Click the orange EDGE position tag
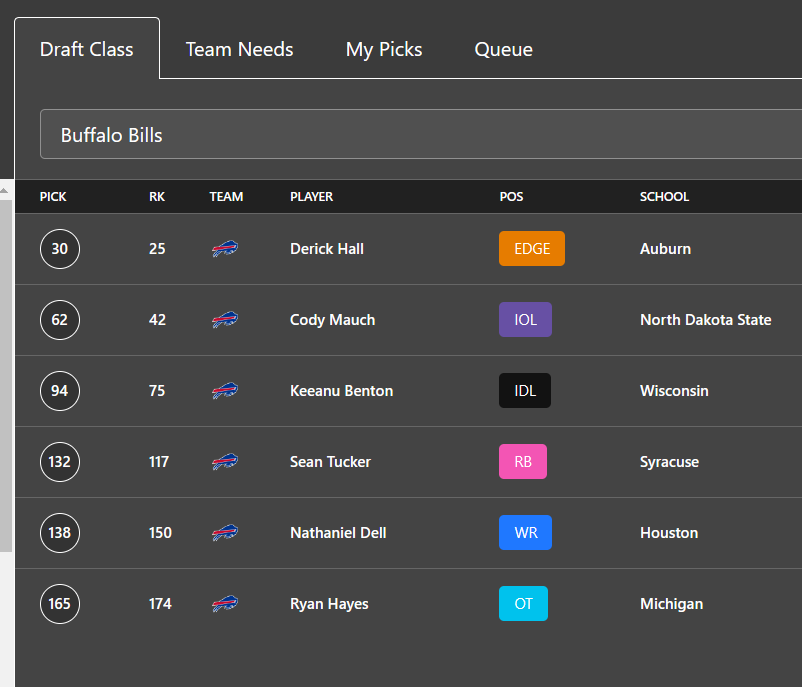802x687 pixels. [x=532, y=249]
